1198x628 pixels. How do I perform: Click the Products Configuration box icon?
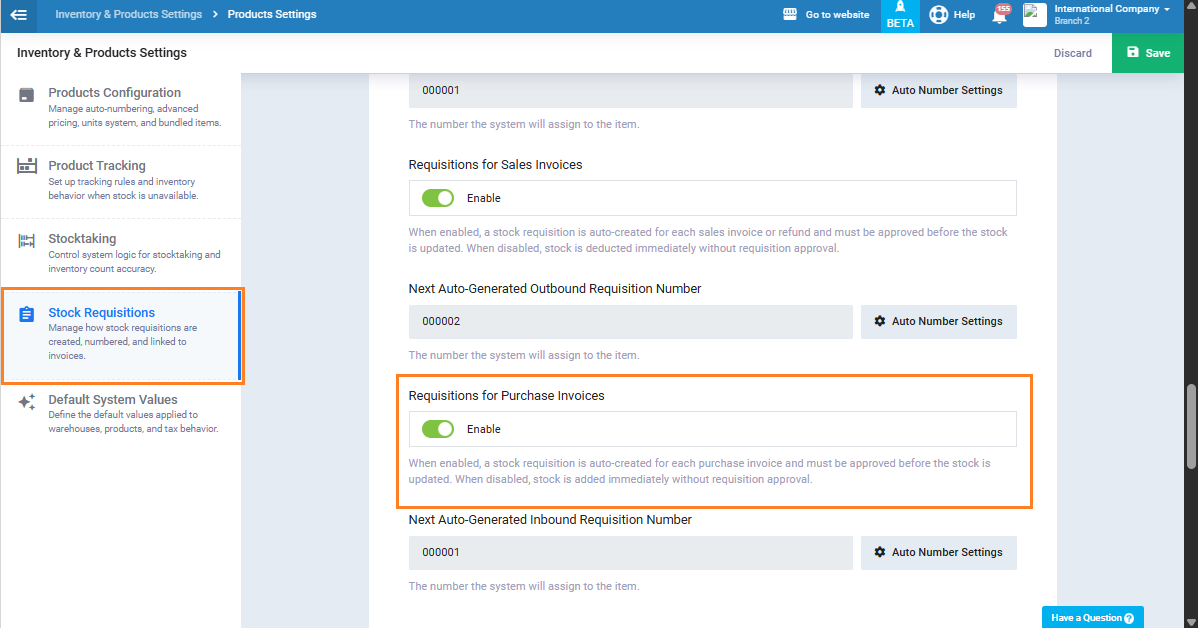point(27,95)
